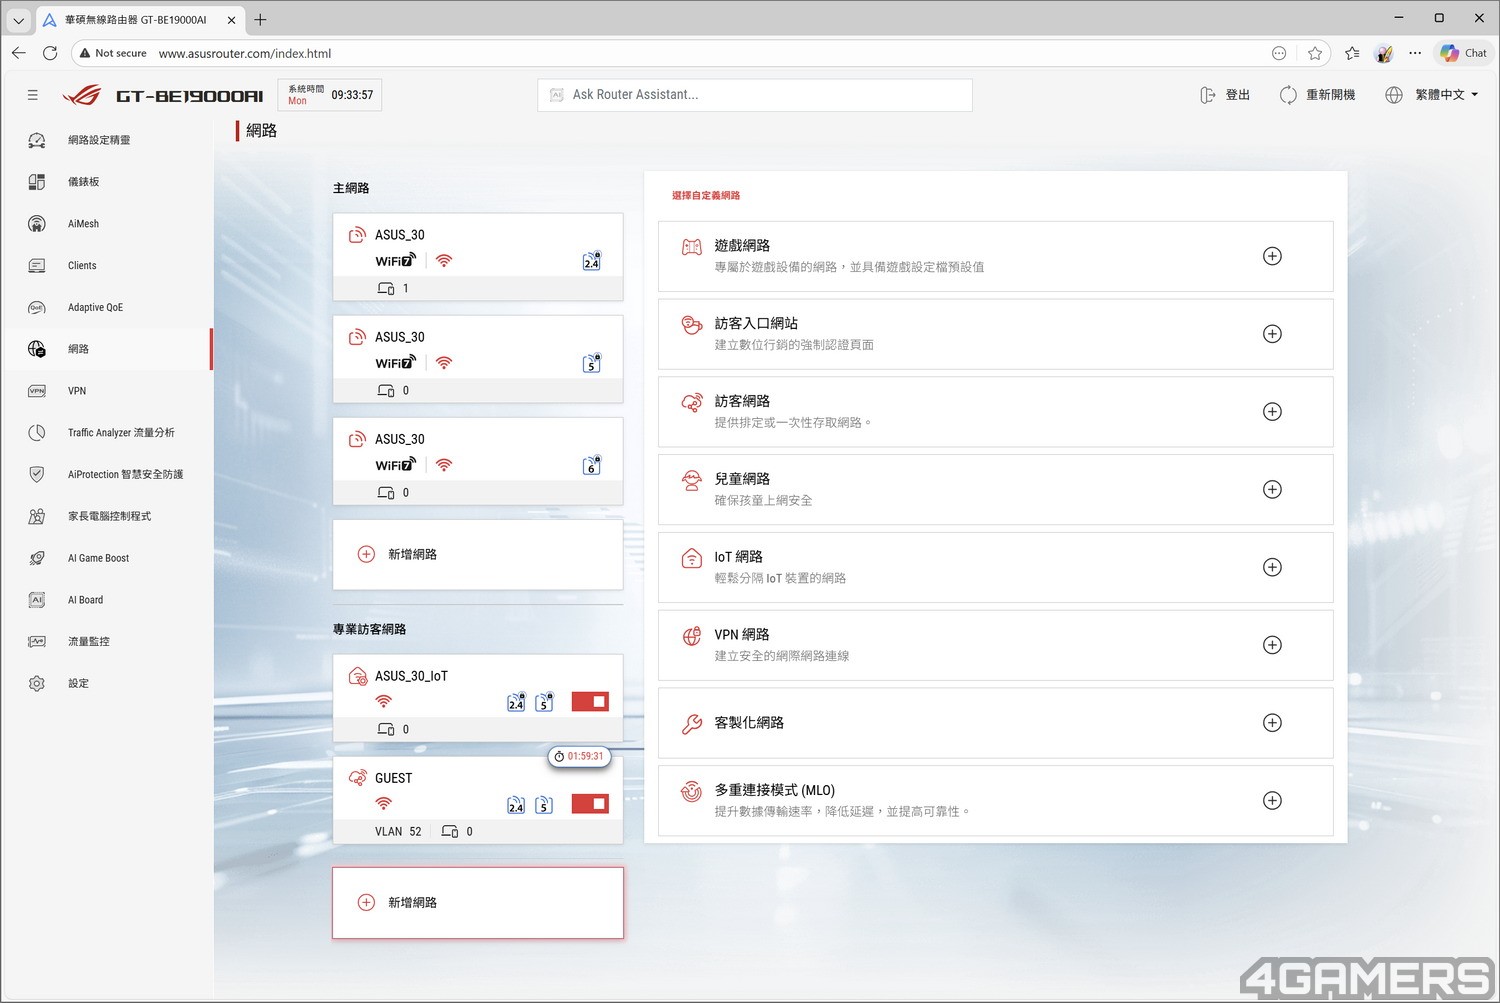
Task: Click the Ask Router Assistant input field
Action: pyautogui.click(x=755, y=95)
